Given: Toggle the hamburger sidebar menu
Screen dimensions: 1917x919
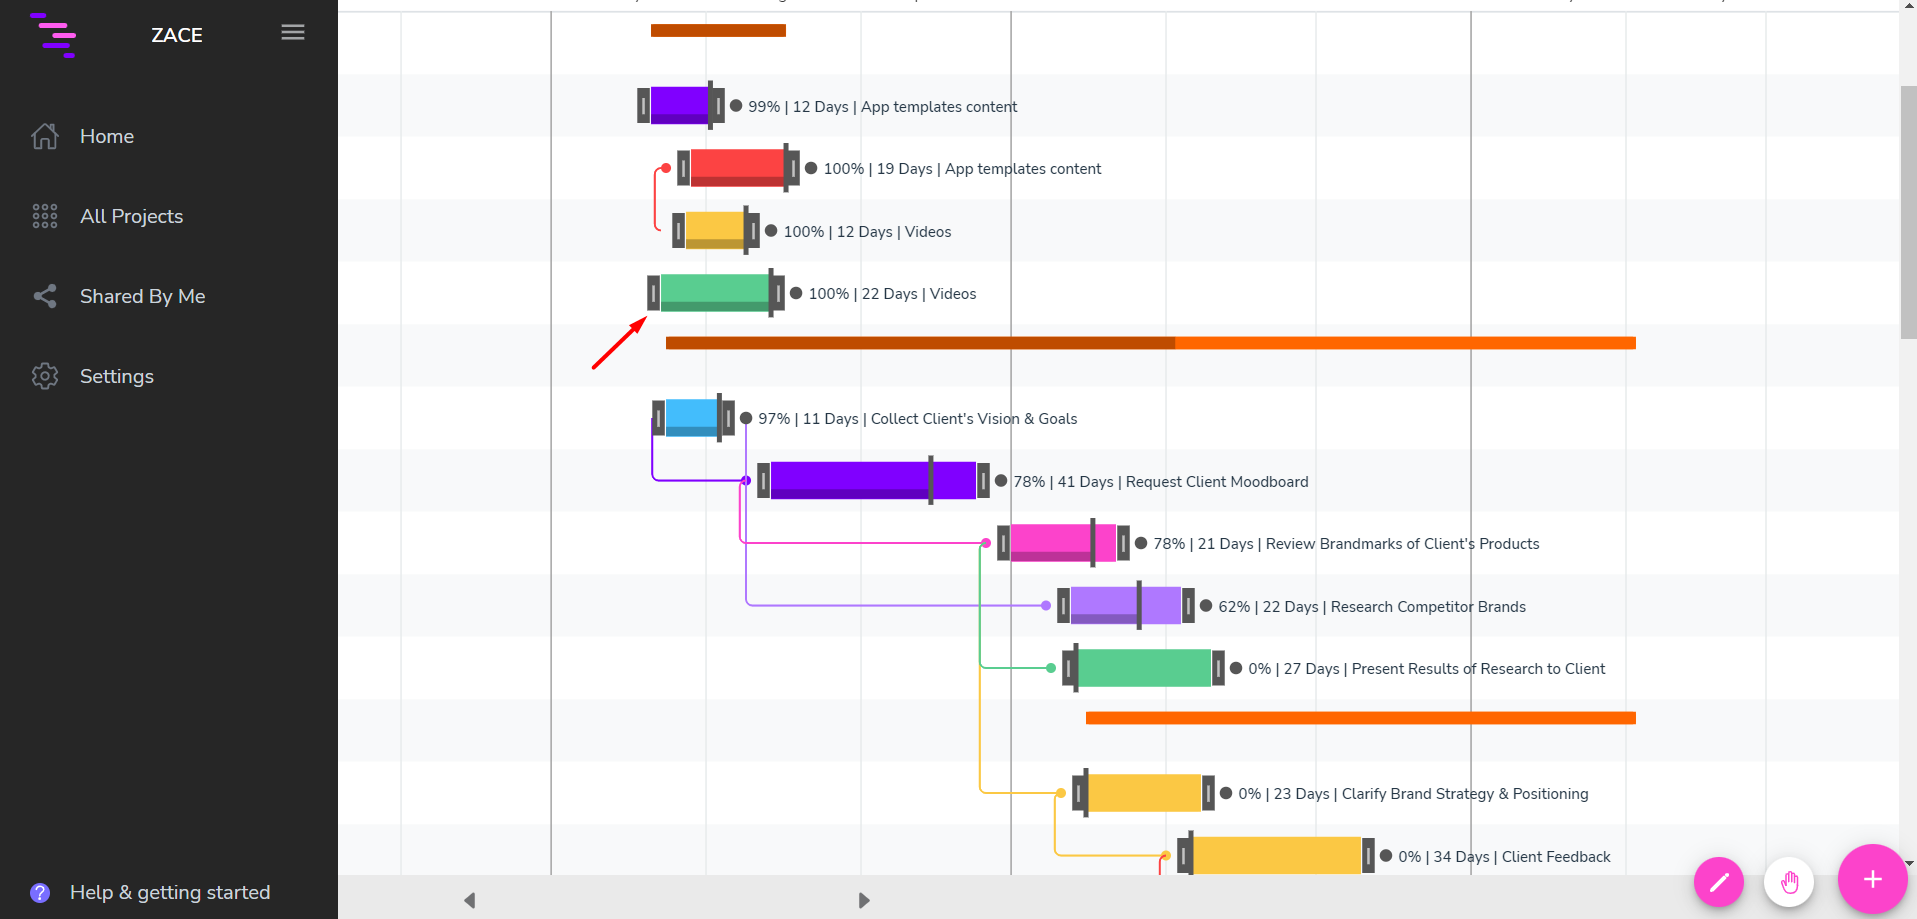Looking at the screenshot, I should coord(292,33).
